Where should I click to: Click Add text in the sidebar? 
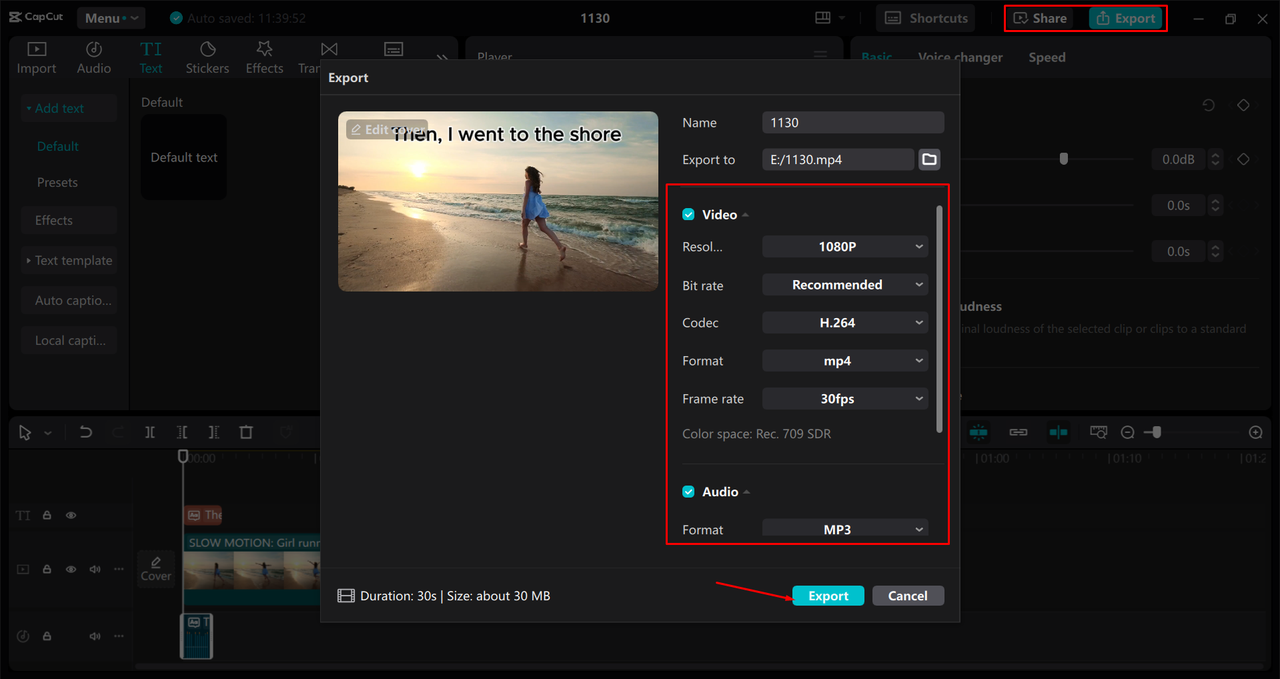point(69,108)
